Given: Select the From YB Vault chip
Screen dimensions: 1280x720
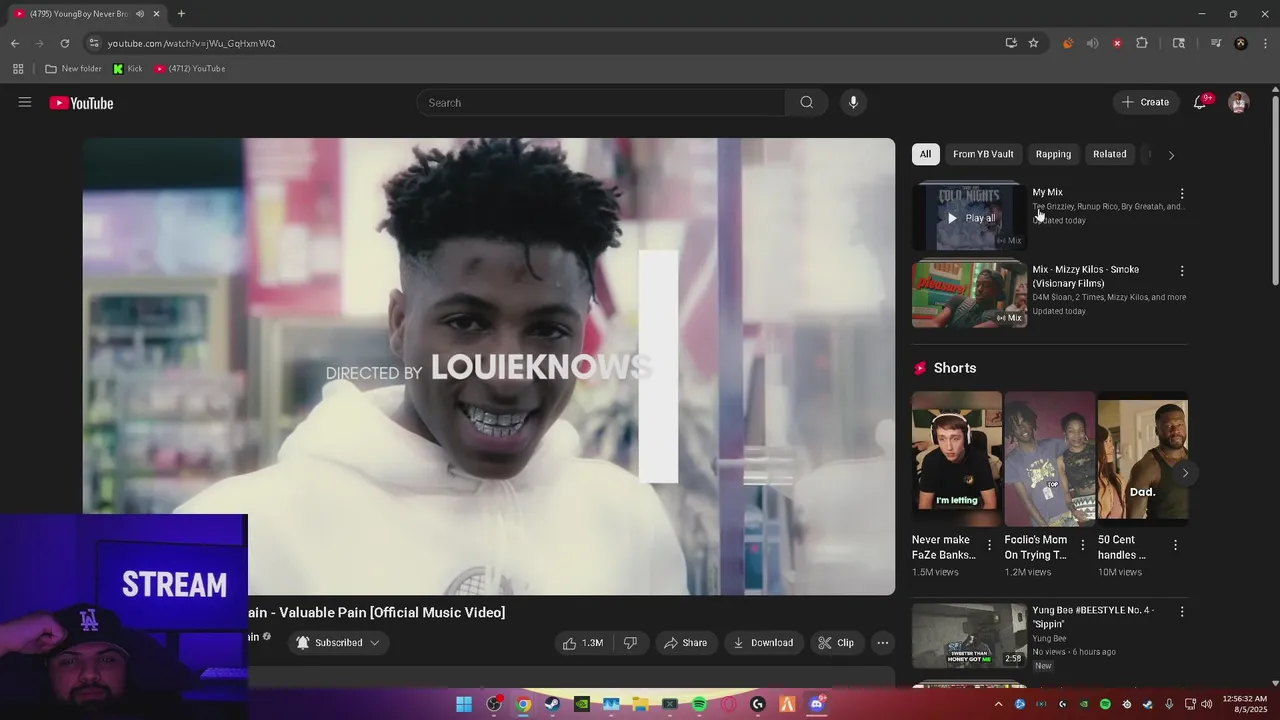Looking at the screenshot, I should point(983,154).
